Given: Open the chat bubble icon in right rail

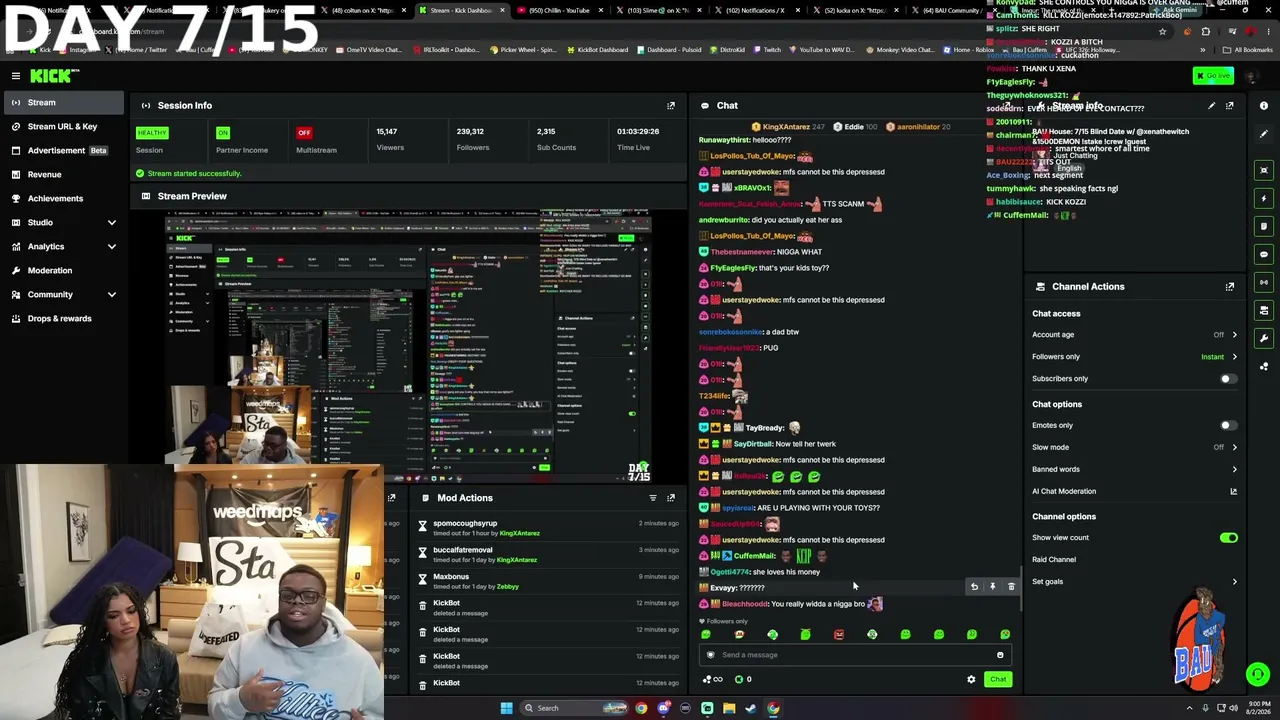Looking at the screenshot, I should click(1264, 254).
